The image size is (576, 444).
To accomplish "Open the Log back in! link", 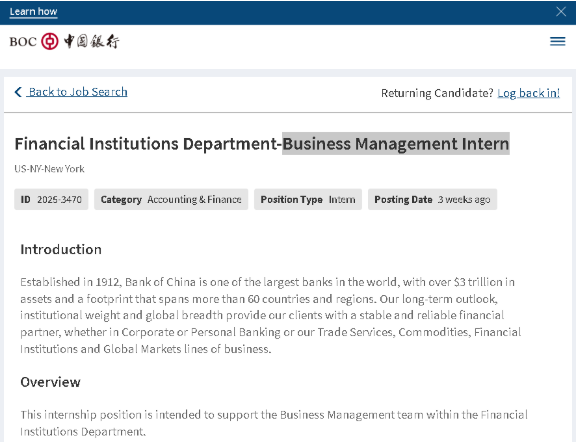I will (528, 93).
